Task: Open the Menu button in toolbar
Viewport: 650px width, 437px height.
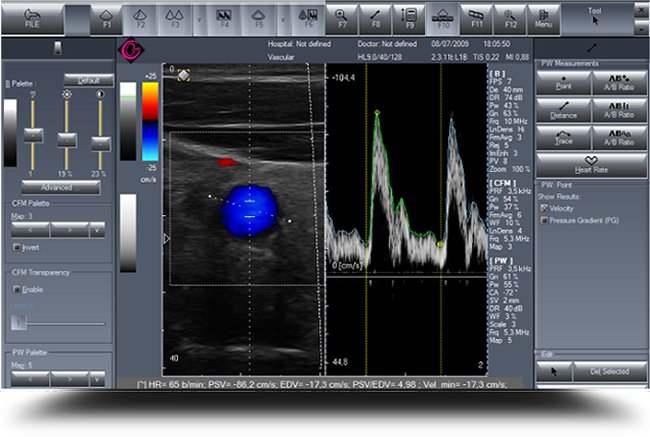Action: click(545, 16)
